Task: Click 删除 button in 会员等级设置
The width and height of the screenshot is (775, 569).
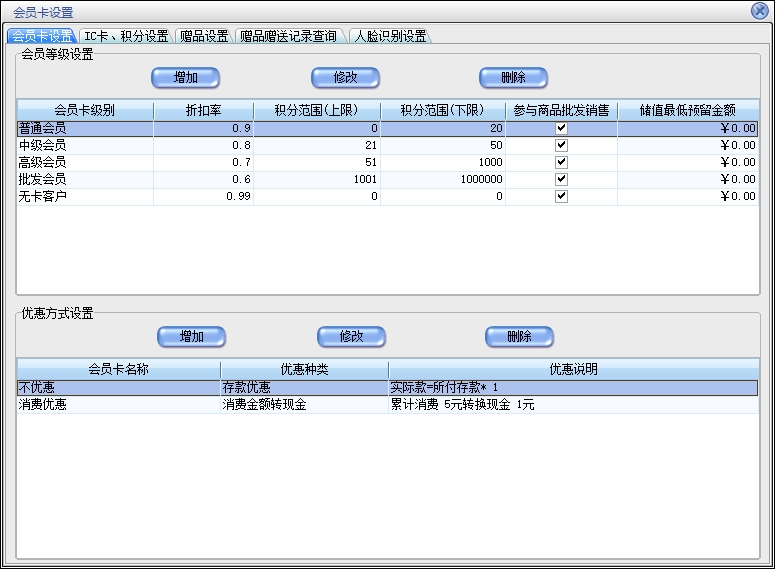Action: 513,77
